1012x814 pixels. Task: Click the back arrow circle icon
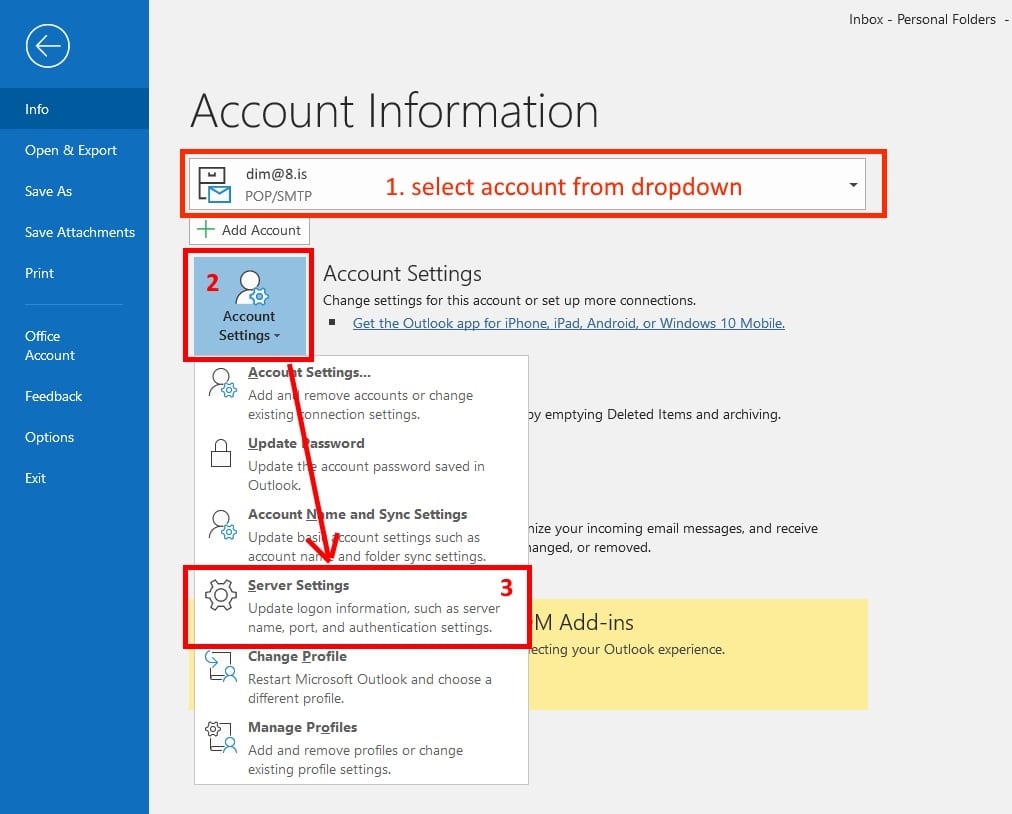point(48,46)
